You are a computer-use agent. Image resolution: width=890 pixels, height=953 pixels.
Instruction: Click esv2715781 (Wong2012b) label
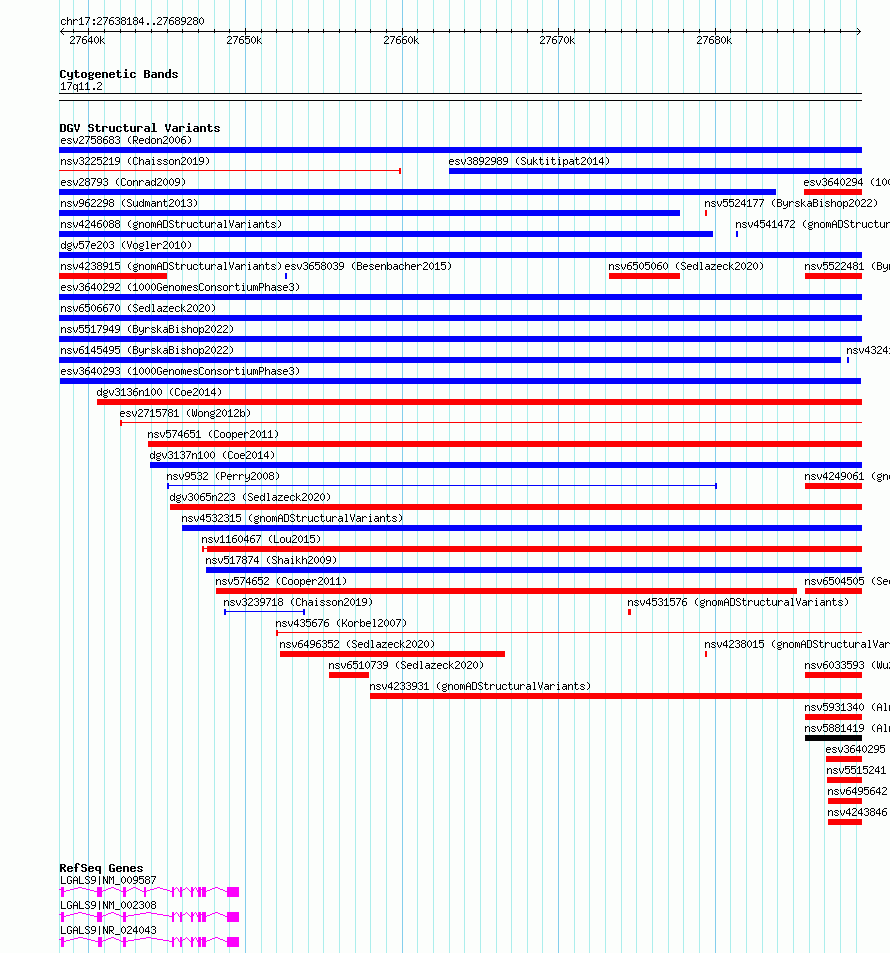(185, 413)
